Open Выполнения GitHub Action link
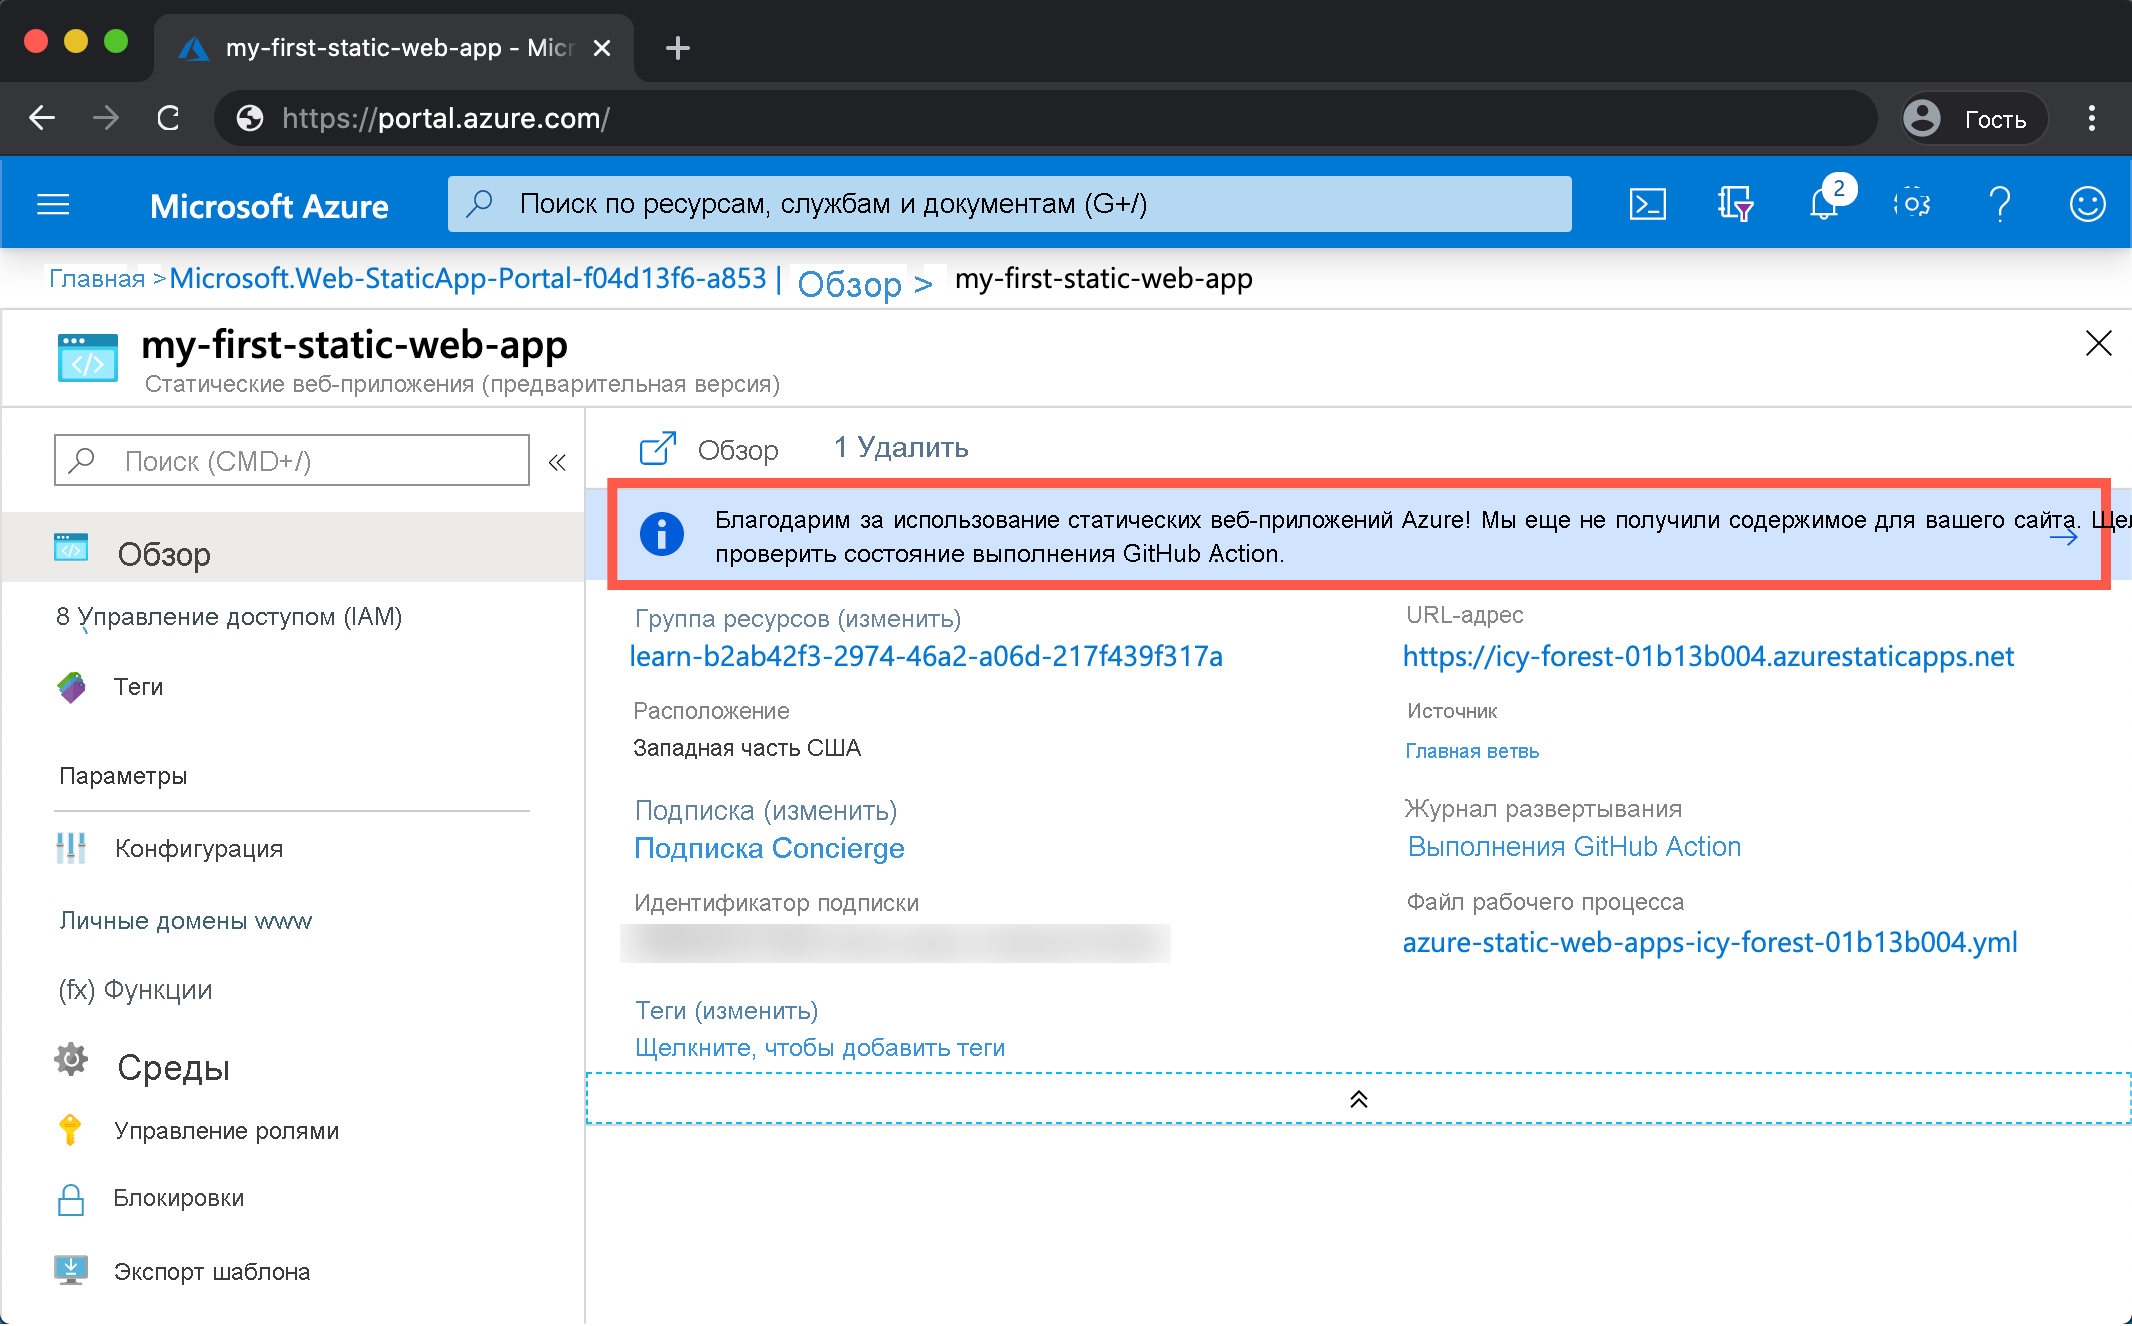 pos(1574,847)
